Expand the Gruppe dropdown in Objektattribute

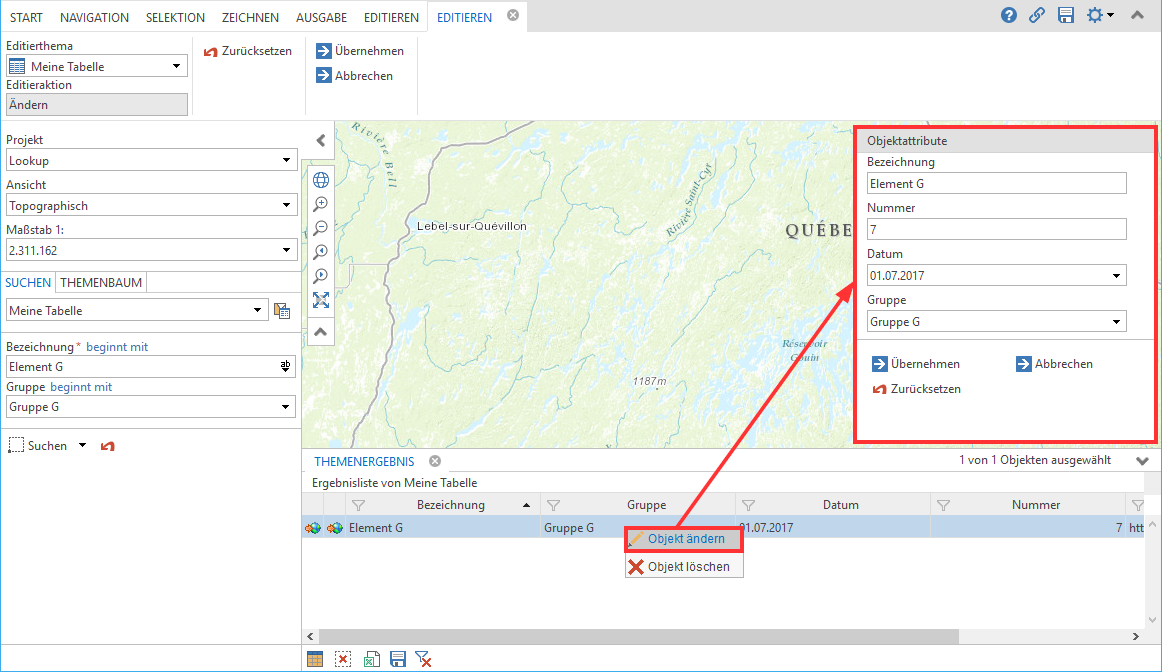tap(1116, 322)
